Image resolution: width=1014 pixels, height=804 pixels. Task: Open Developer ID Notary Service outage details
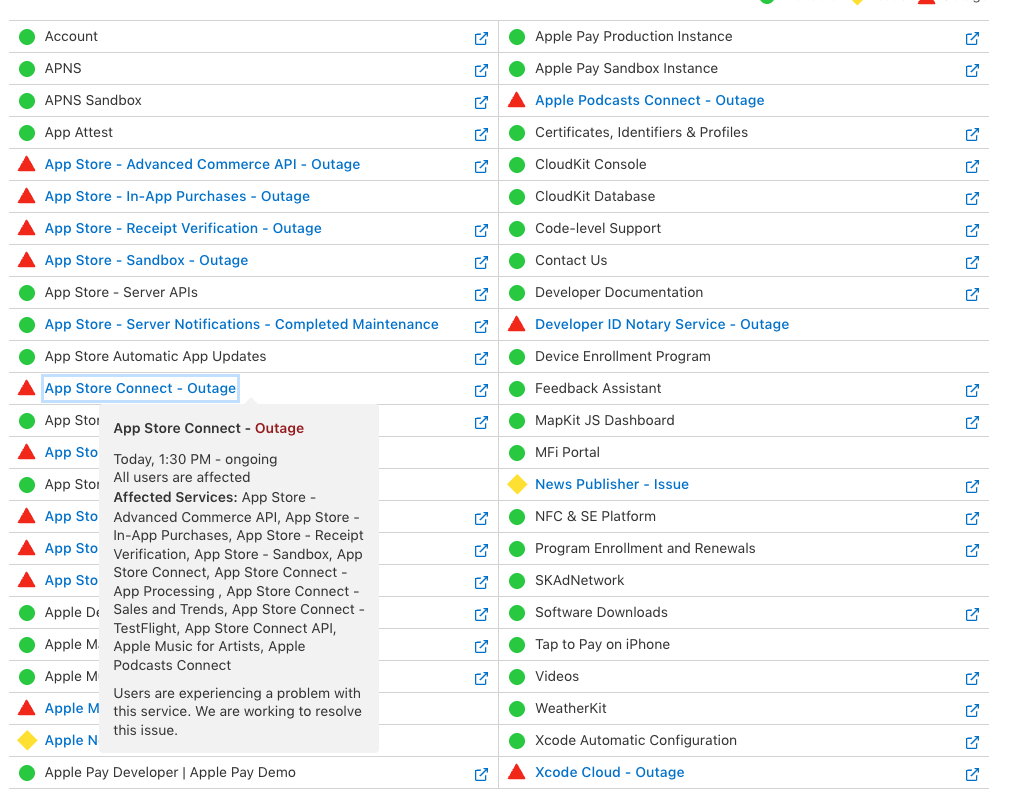tap(661, 324)
